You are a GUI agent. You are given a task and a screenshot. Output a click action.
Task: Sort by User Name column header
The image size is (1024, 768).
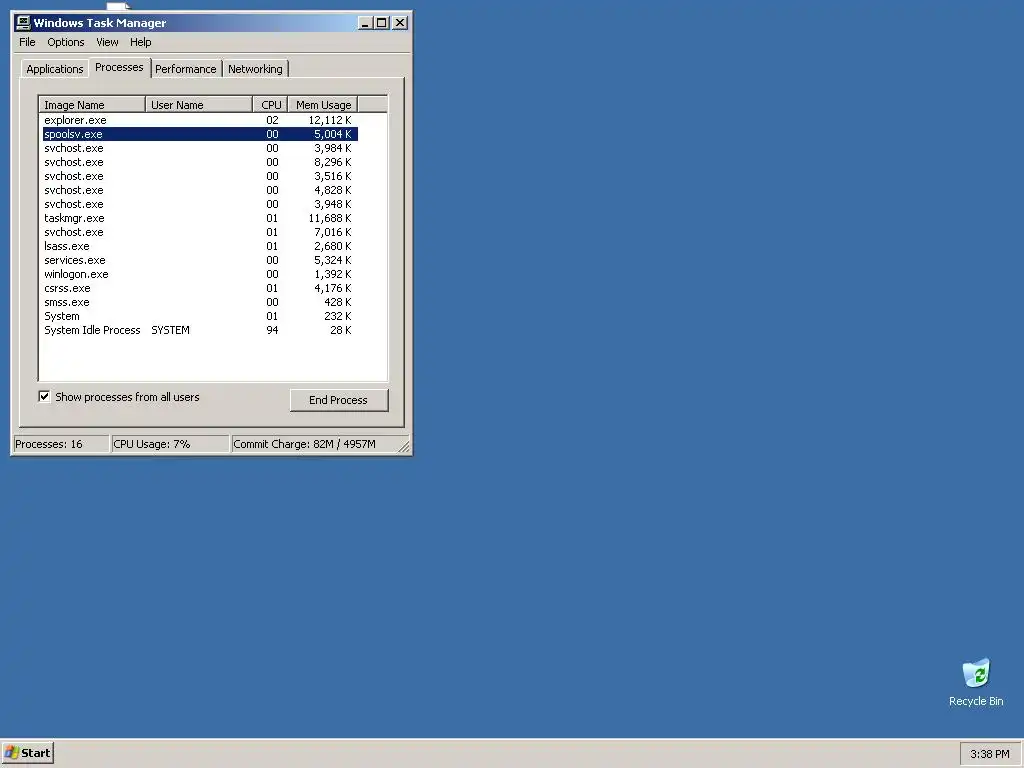199,104
